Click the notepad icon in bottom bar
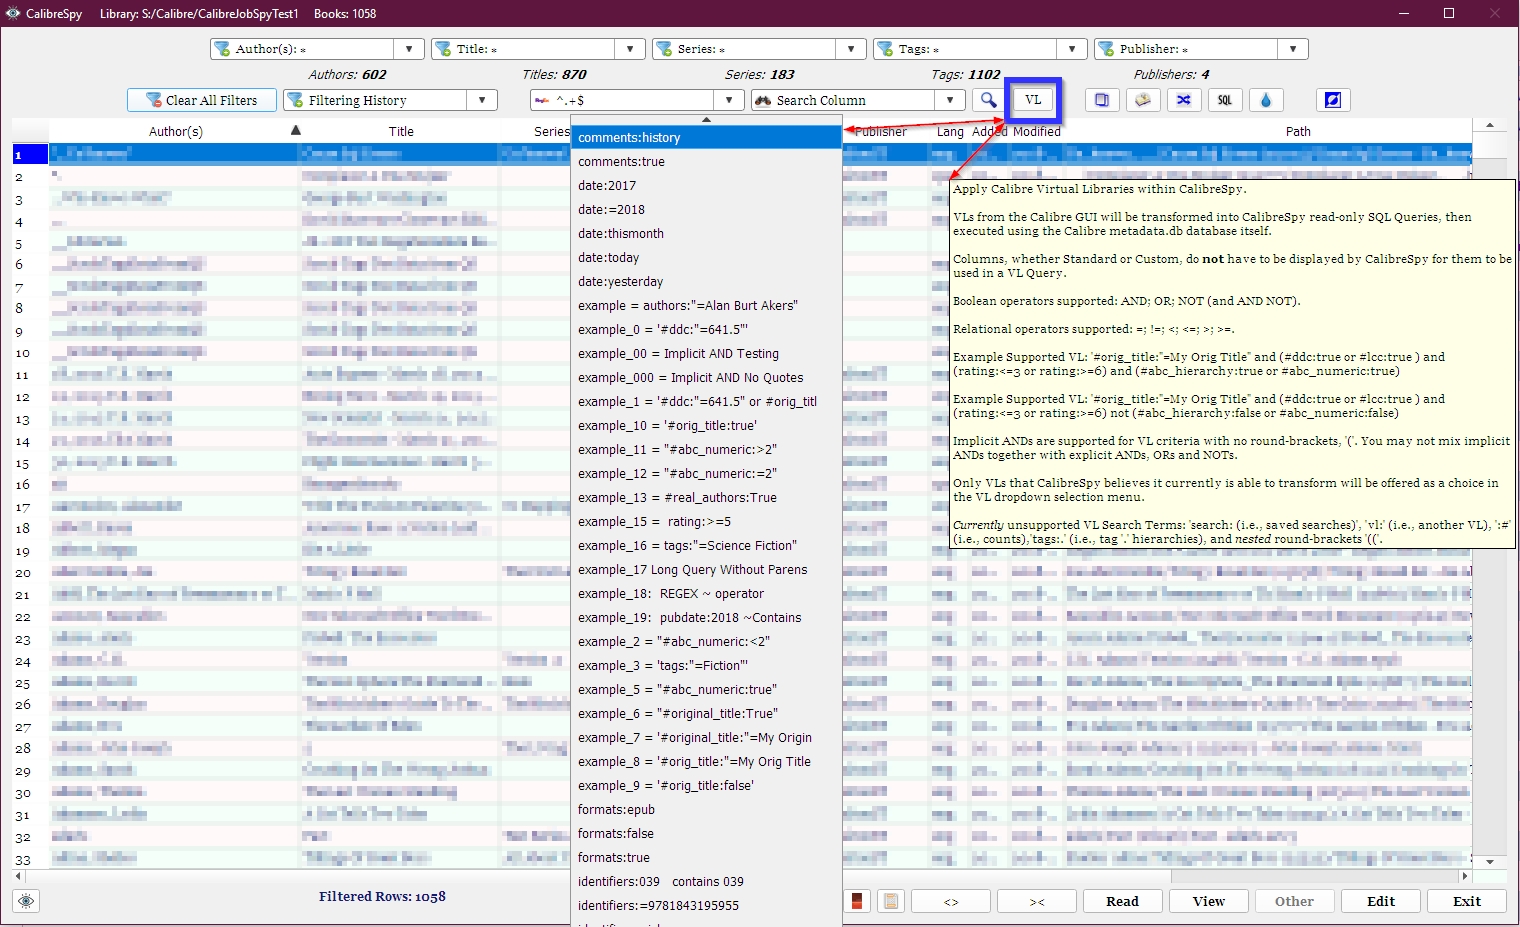 pos(891,901)
